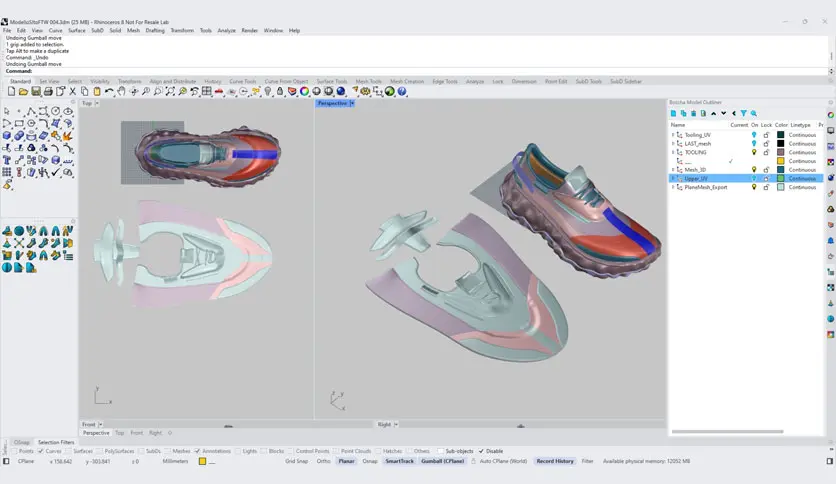Image resolution: width=836 pixels, height=484 pixels.
Task: Click the Zoom Extents icon
Action: tap(170, 91)
